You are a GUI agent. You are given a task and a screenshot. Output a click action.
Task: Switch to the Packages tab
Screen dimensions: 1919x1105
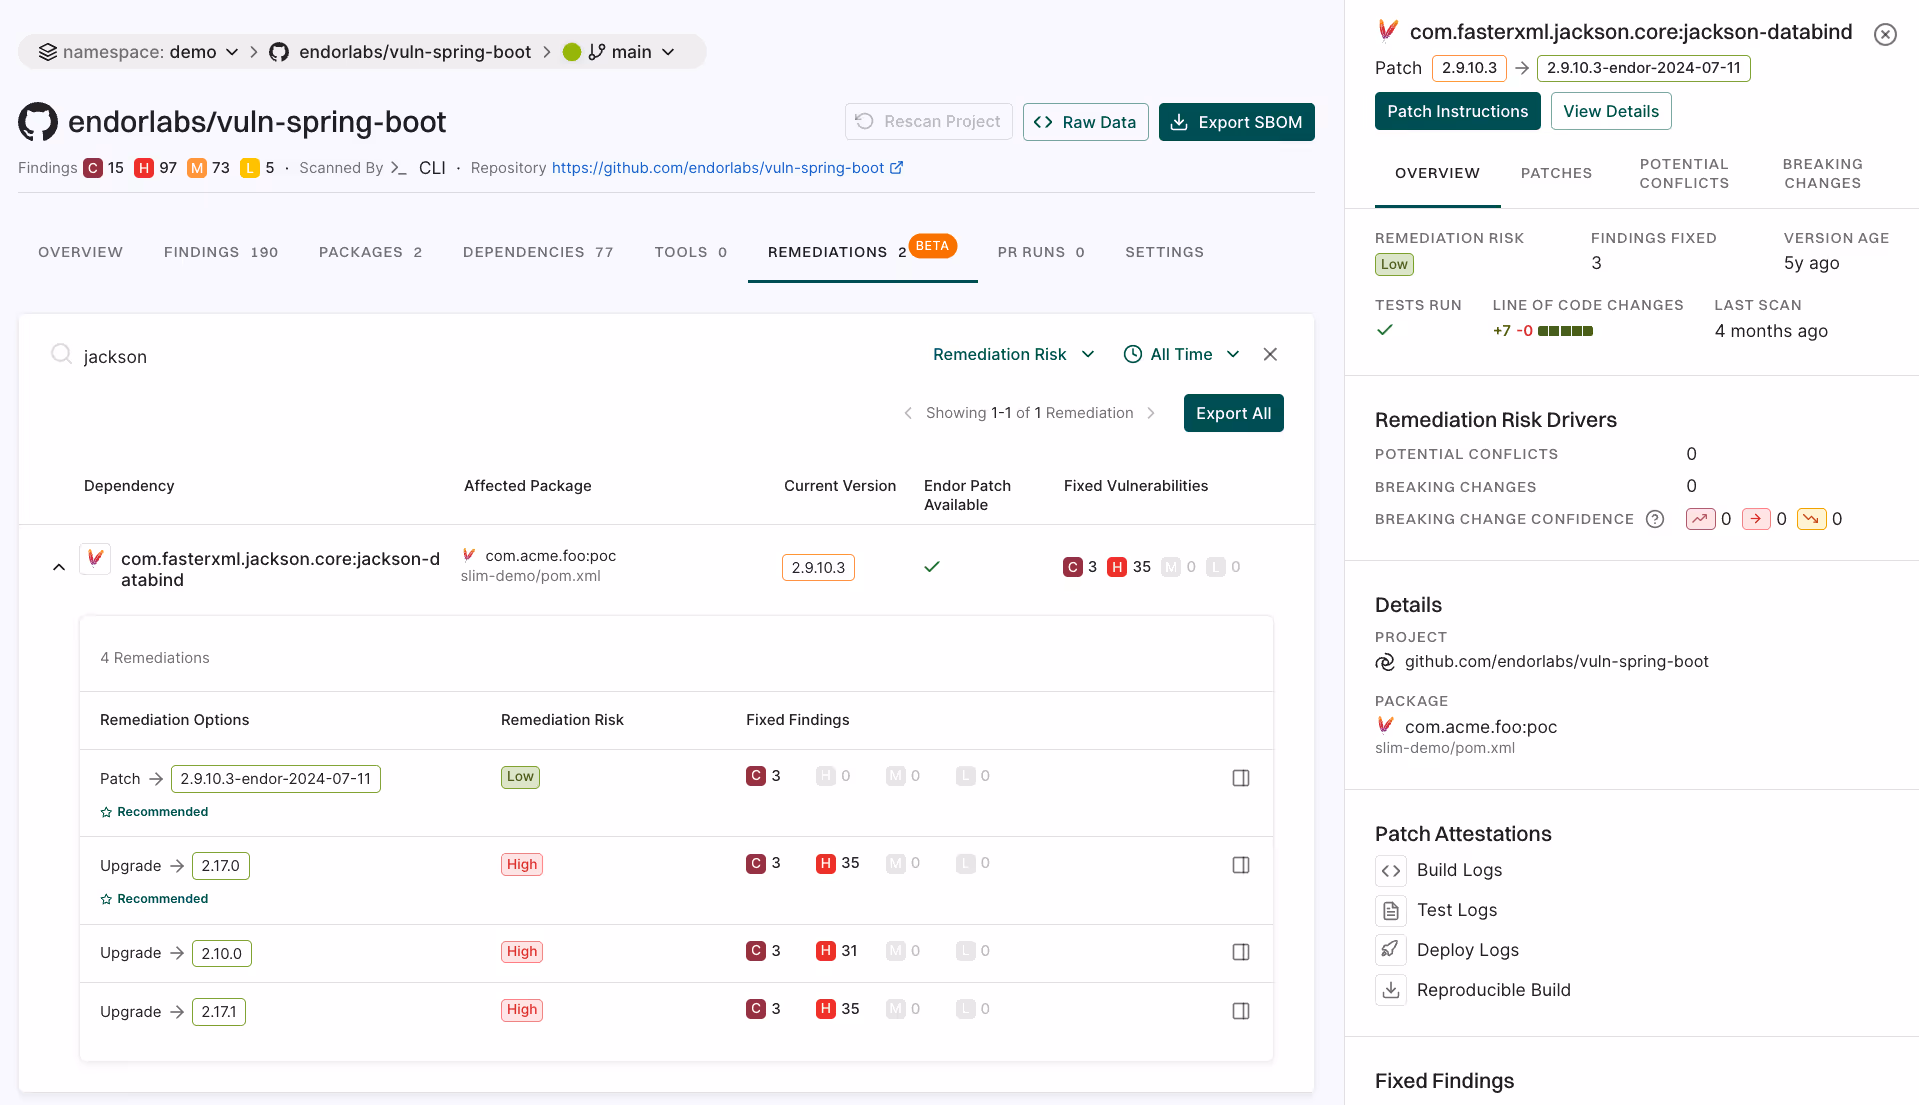[x=370, y=252]
